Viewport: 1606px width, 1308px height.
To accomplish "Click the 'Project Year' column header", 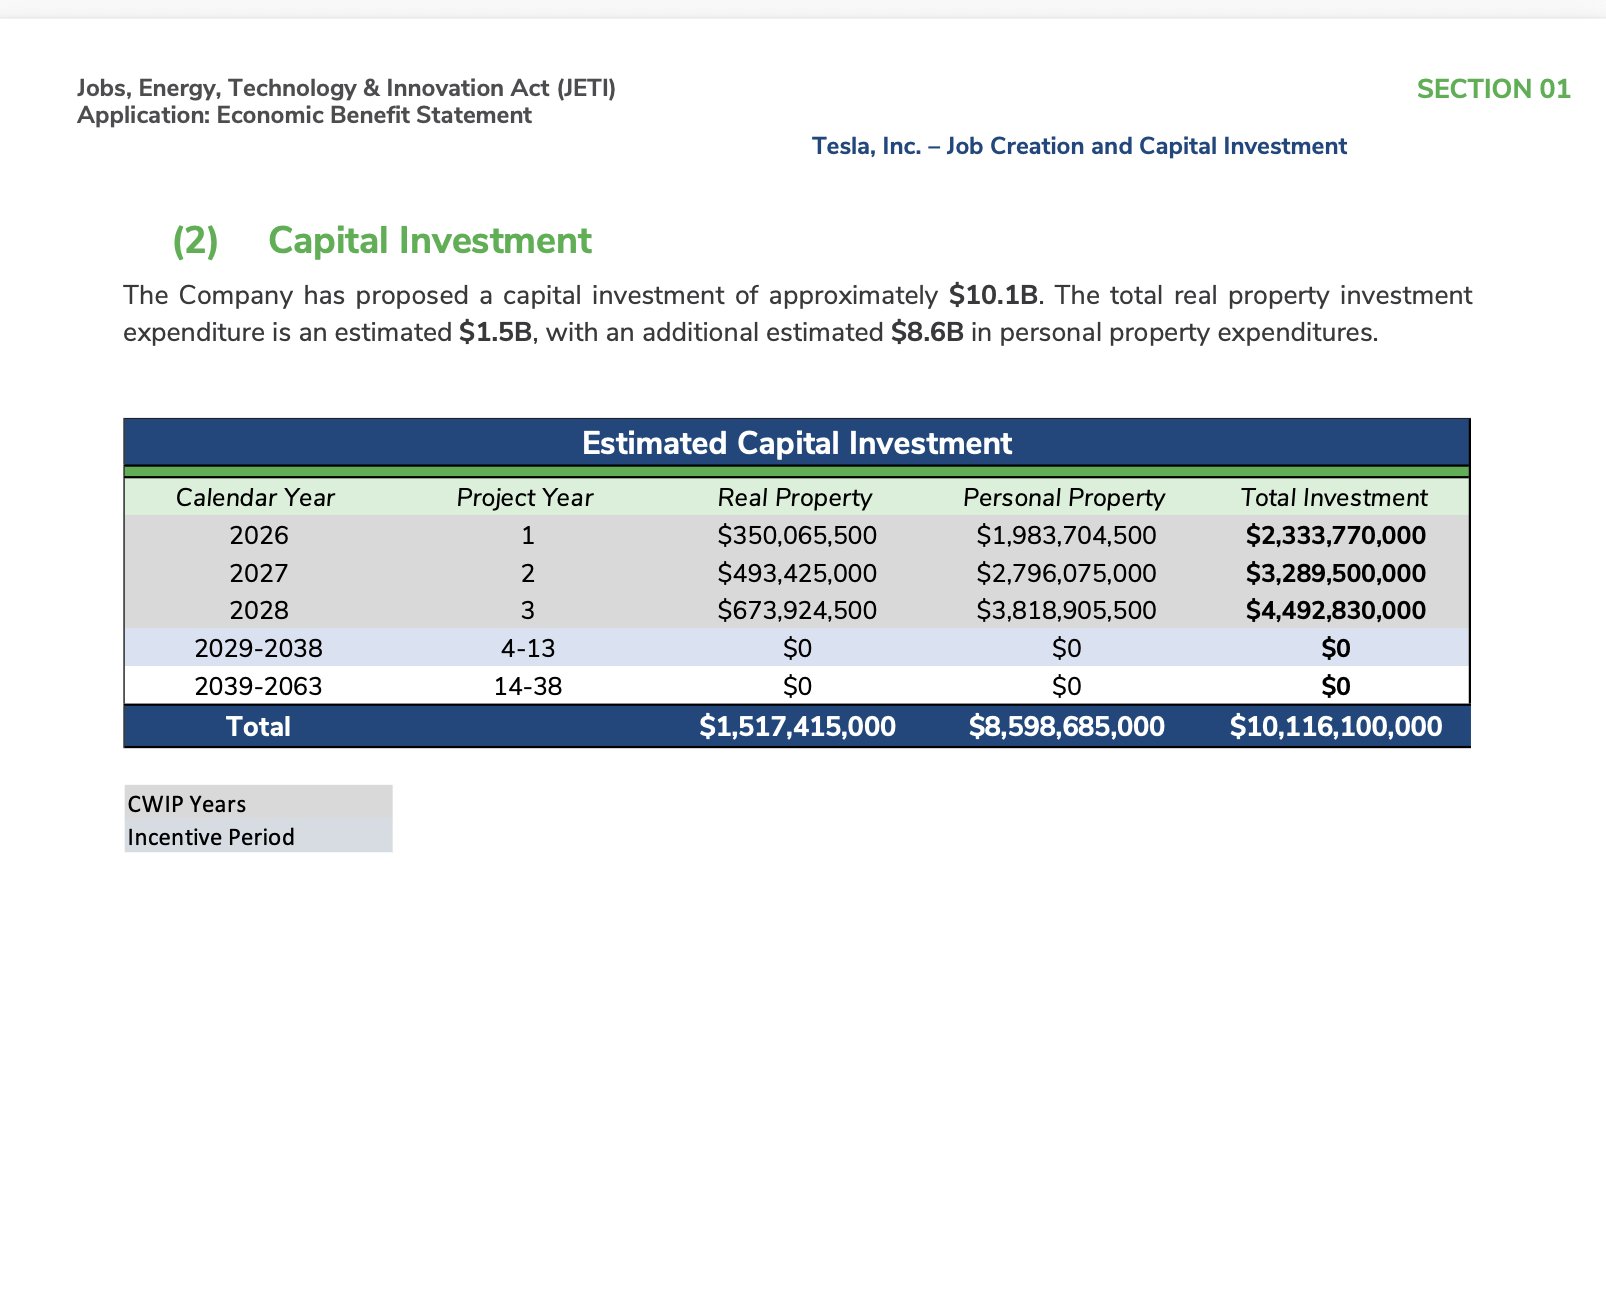I will coord(525,498).
